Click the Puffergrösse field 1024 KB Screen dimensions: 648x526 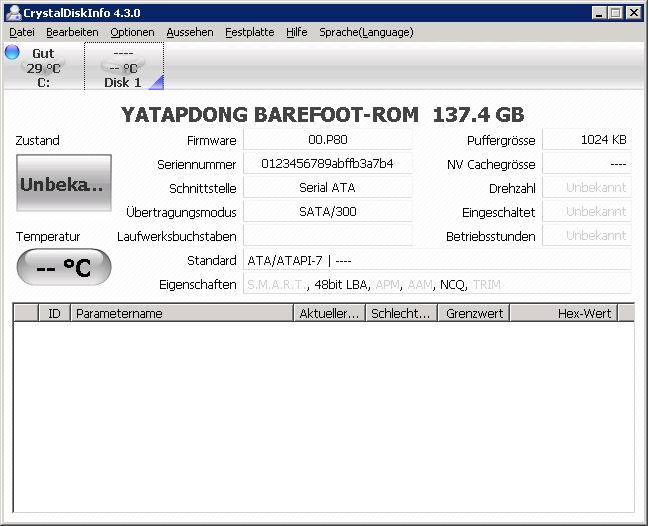point(587,140)
